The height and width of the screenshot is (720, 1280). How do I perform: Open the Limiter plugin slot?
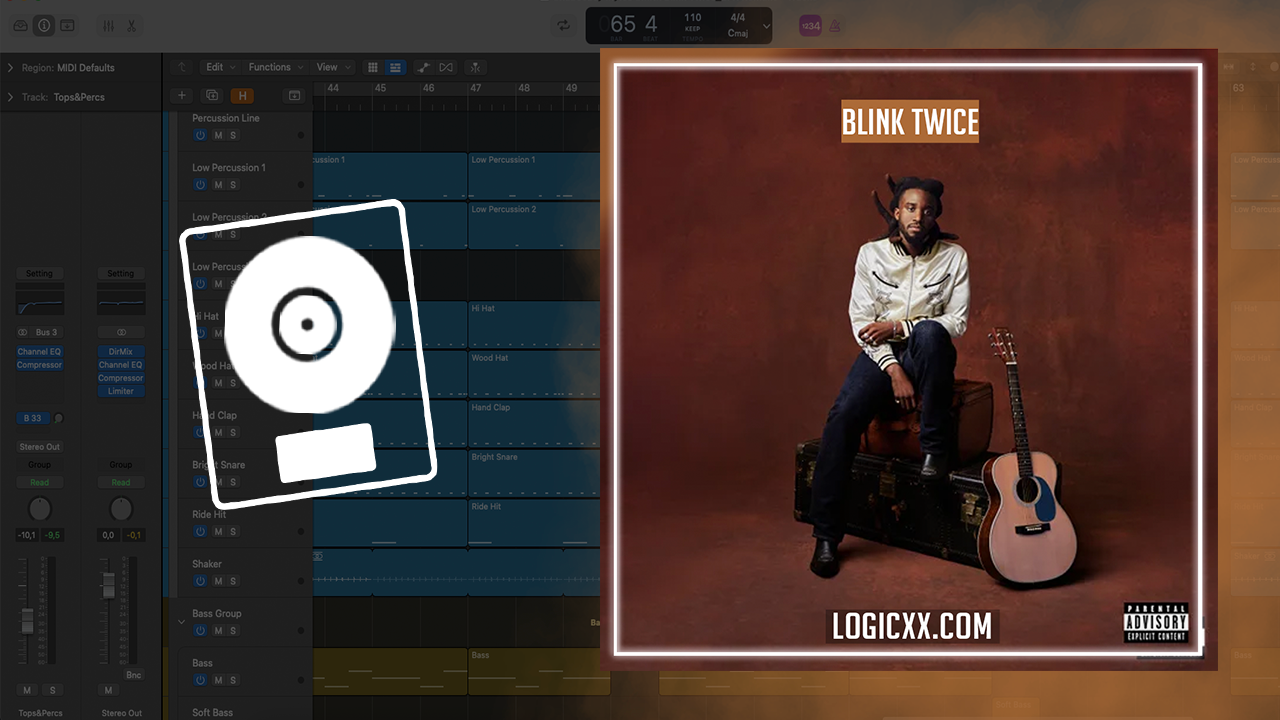tap(121, 391)
